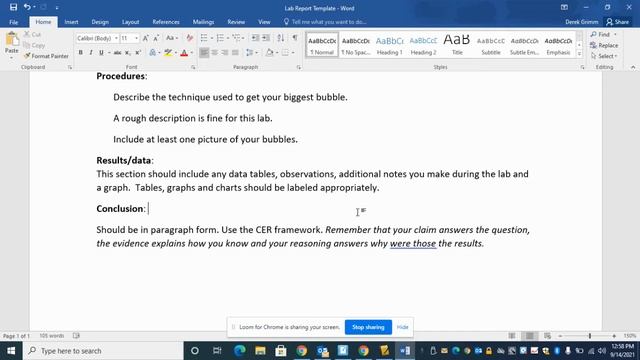Apply strikethrough formatting

pos(117,53)
